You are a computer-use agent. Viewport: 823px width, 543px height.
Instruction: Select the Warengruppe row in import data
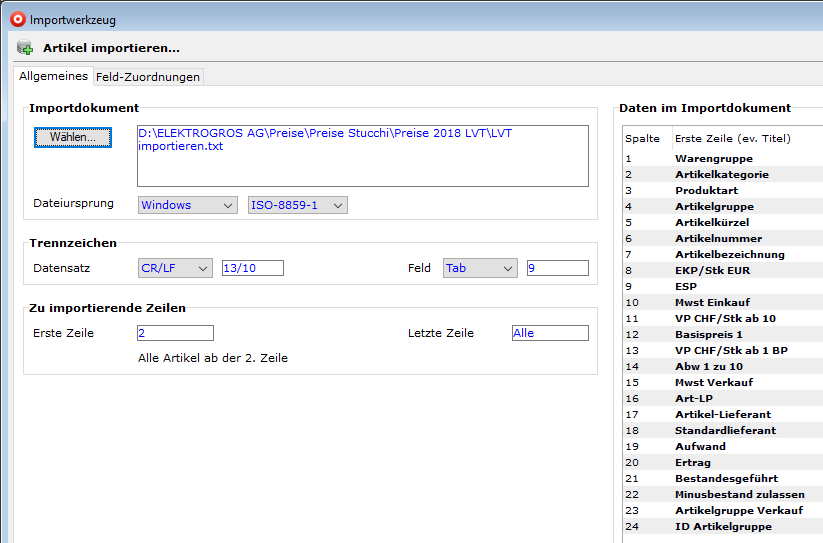click(714, 158)
